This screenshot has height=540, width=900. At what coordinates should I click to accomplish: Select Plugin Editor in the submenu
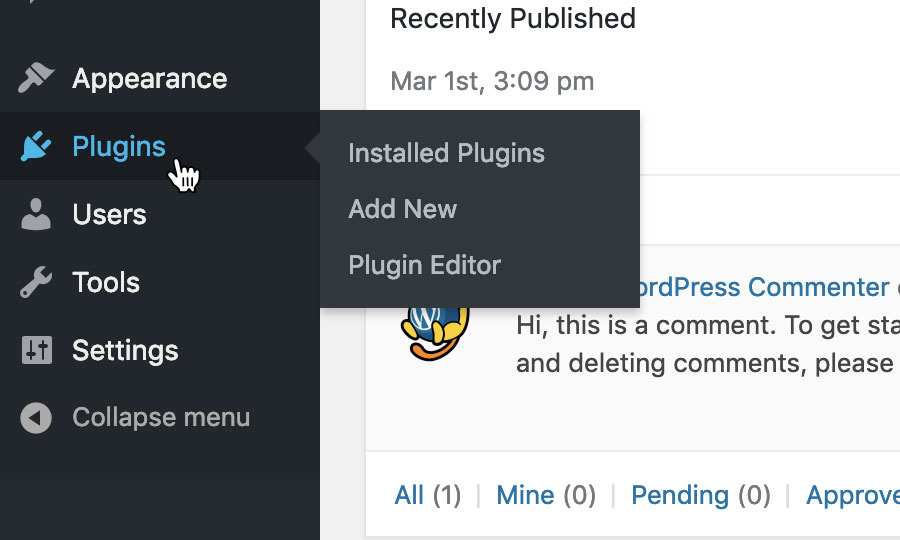pos(424,265)
